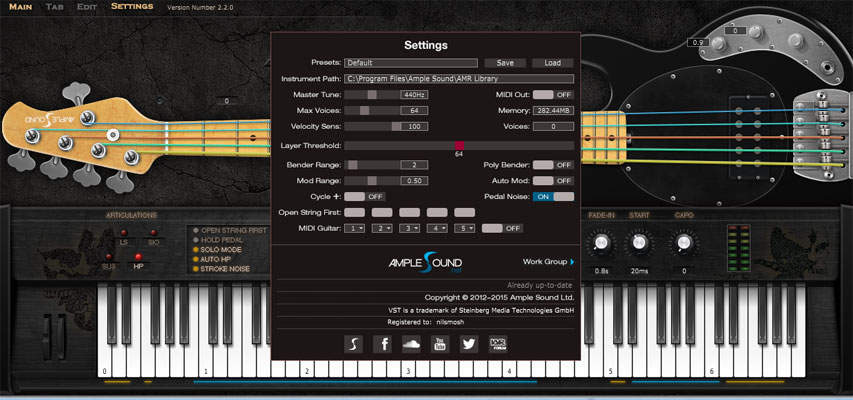Click the Fade-In 0.8s value
This screenshot has height=400, width=853.
[x=601, y=270]
